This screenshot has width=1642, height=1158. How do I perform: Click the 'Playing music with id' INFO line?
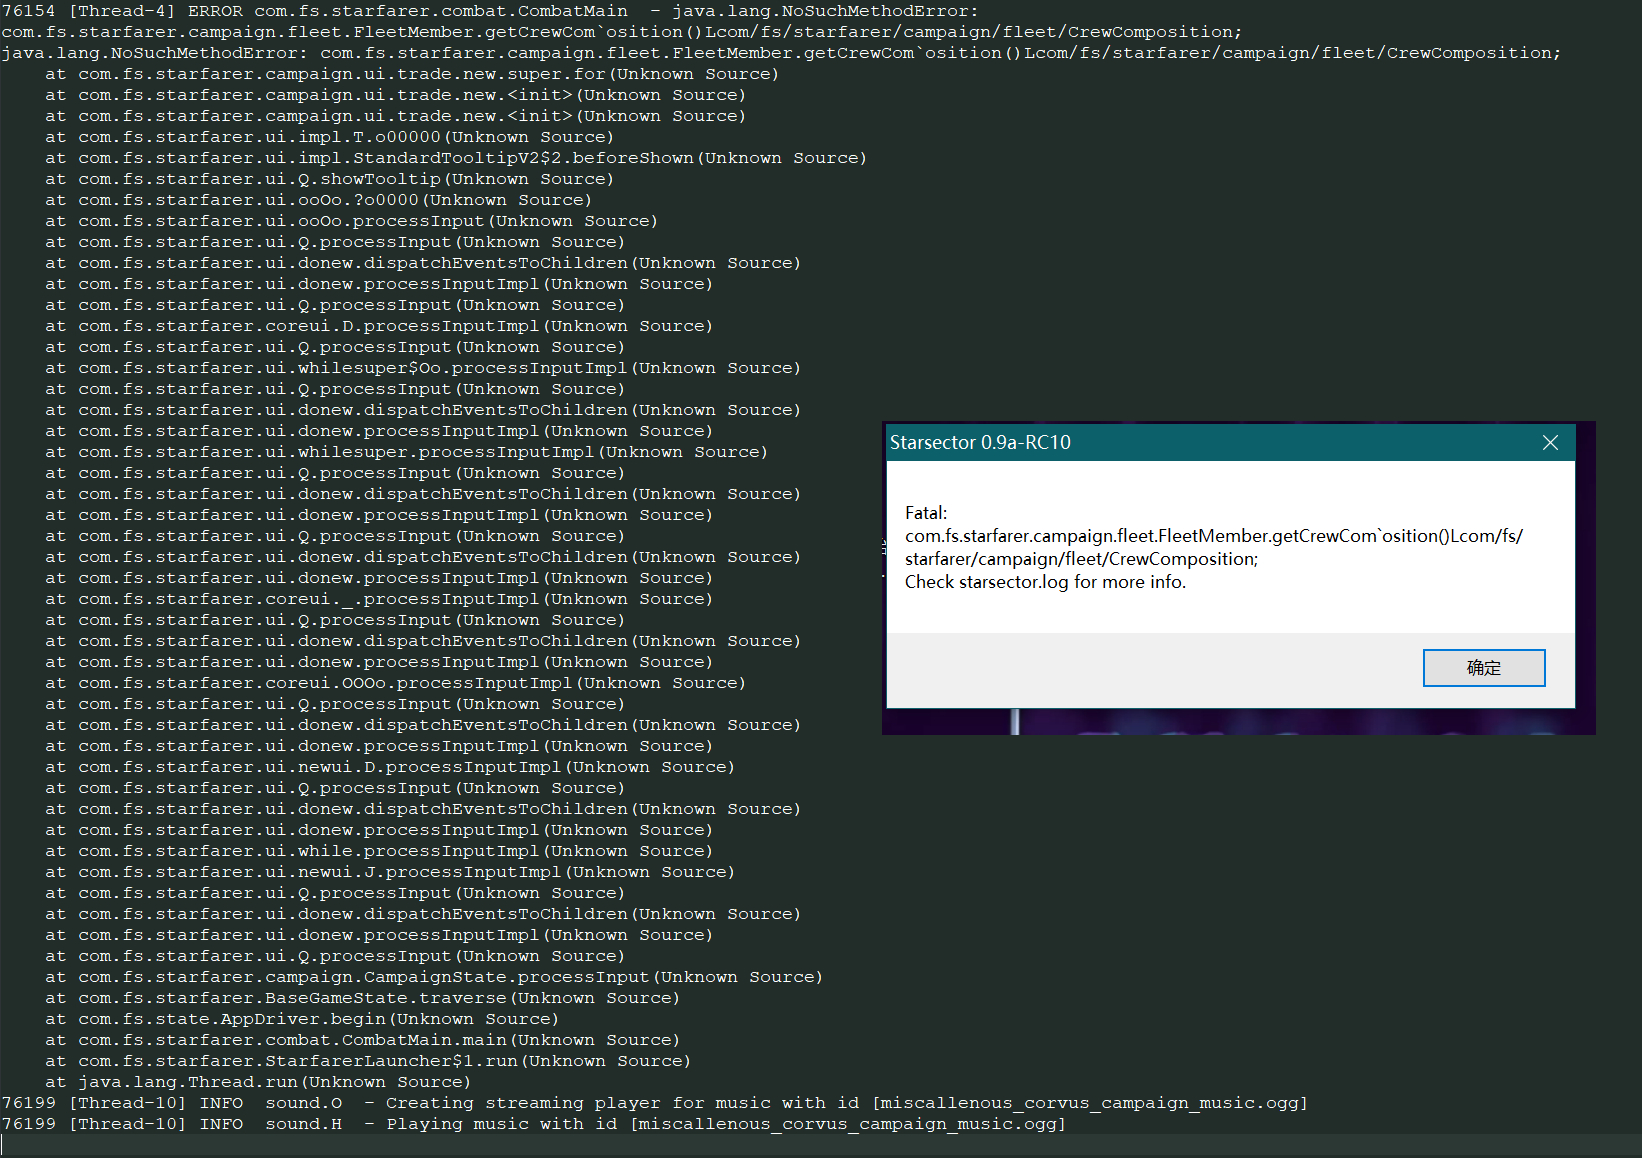coord(534,1124)
